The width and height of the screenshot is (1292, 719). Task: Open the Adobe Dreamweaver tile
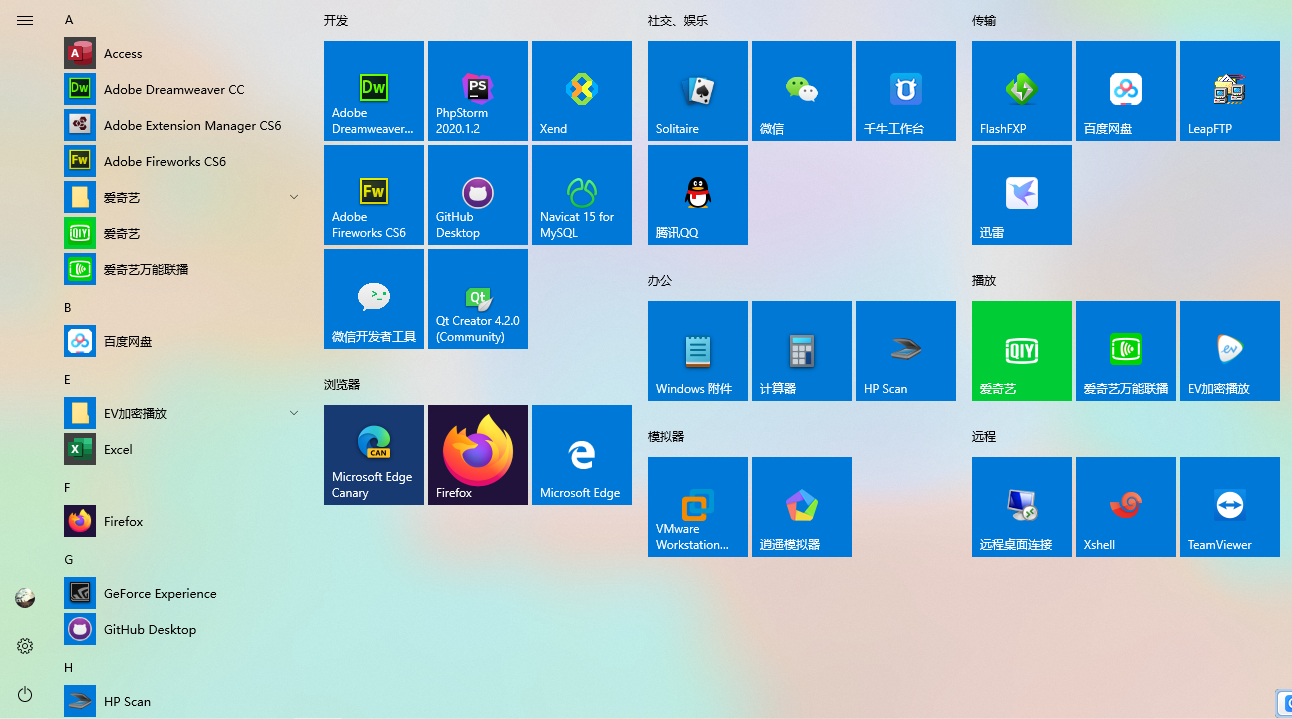pos(374,91)
